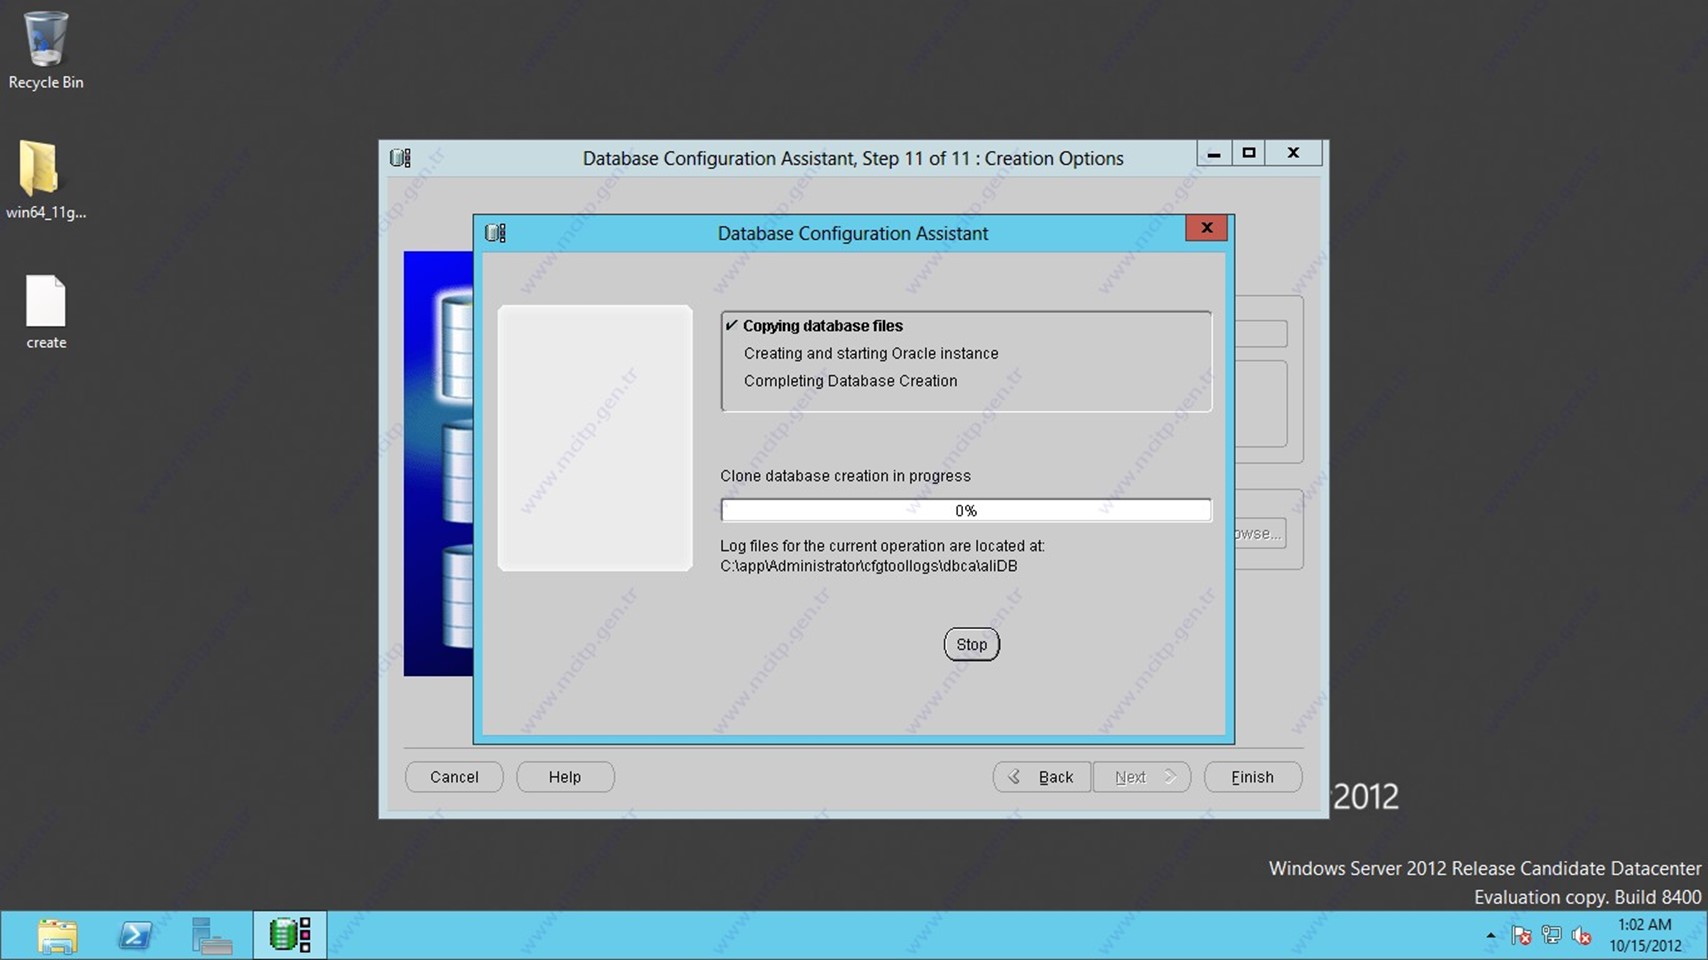Open the Recycle Bin desktop icon
This screenshot has height=960, width=1708.
tap(45, 50)
